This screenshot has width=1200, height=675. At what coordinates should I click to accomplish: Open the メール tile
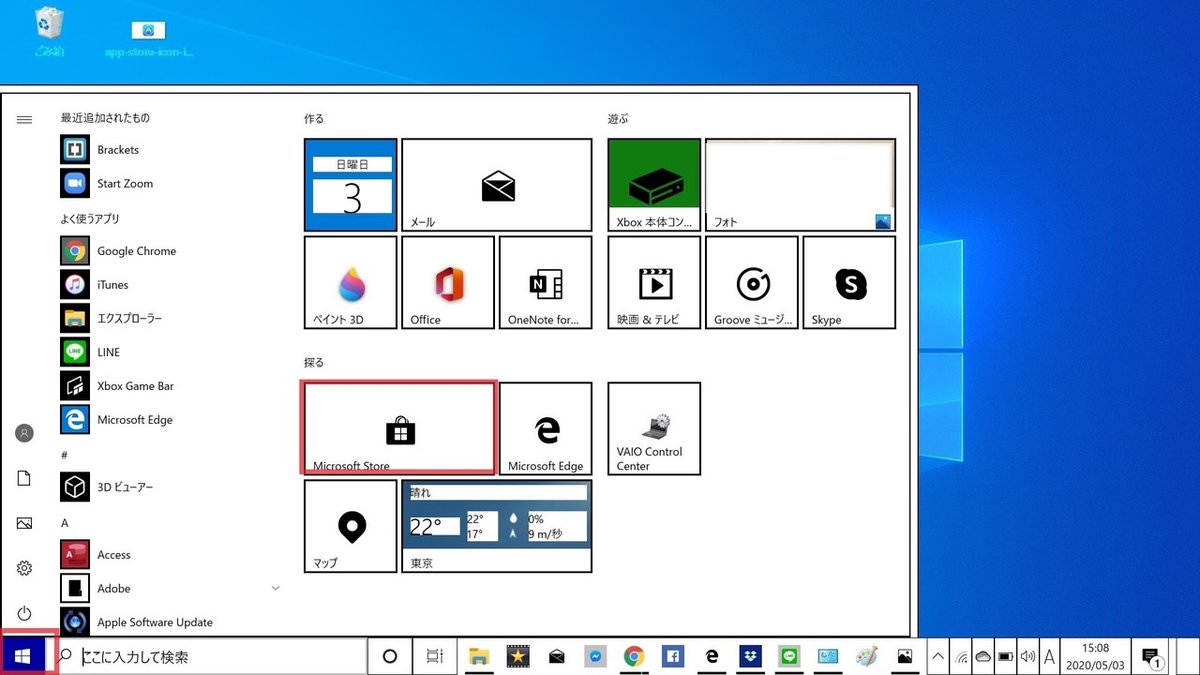[x=497, y=185]
